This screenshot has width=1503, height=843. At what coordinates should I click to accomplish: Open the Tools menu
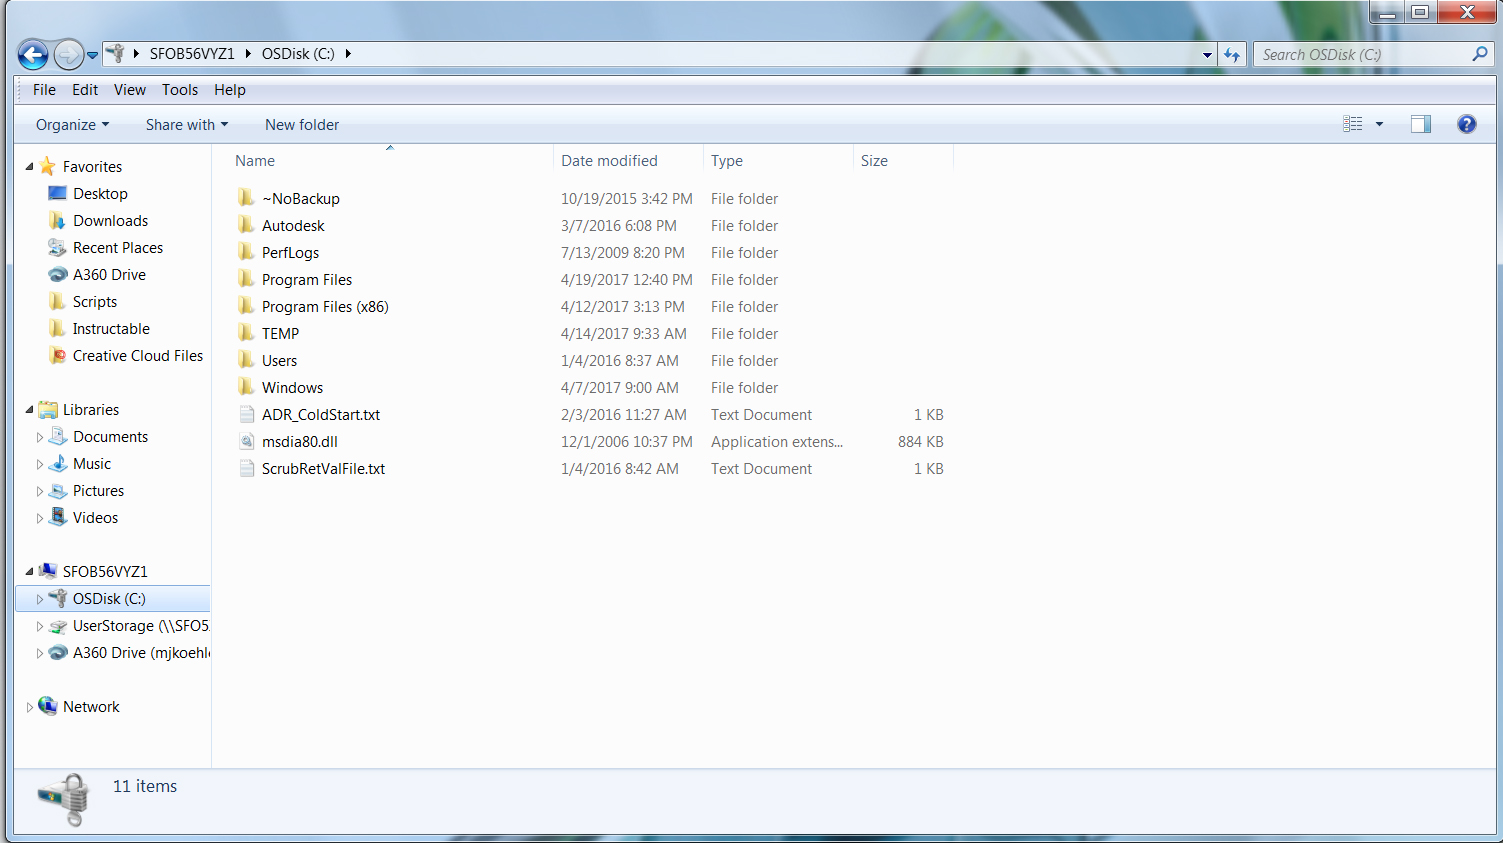pos(180,90)
